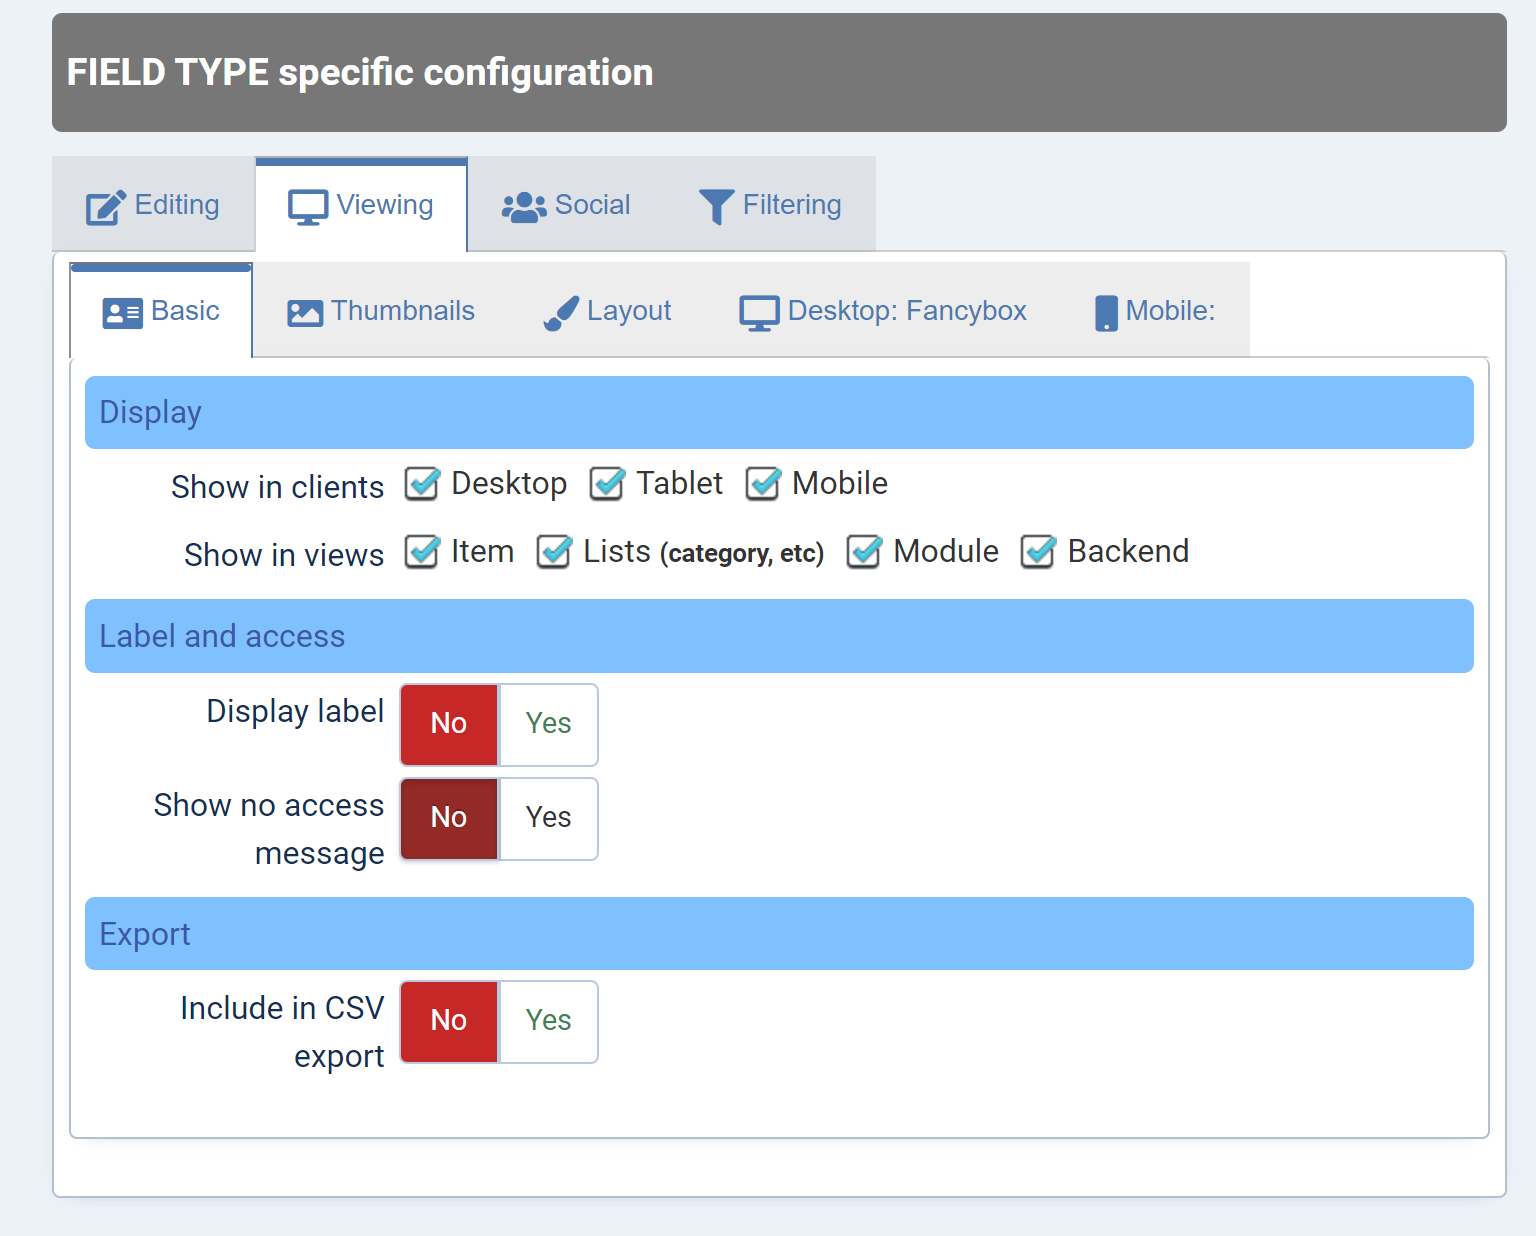Set Display label to No
Viewport: 1536px width, 1236px height.
tap(449, 724)
